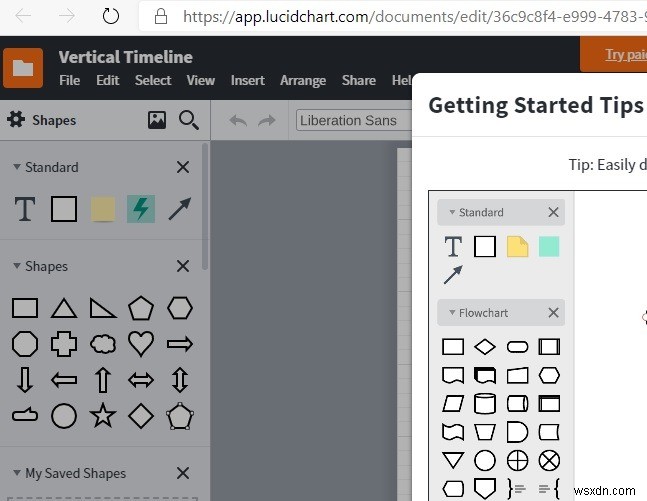
Task: Choose the polygon shape with vertex dots
Action: [x=180, y=416]
